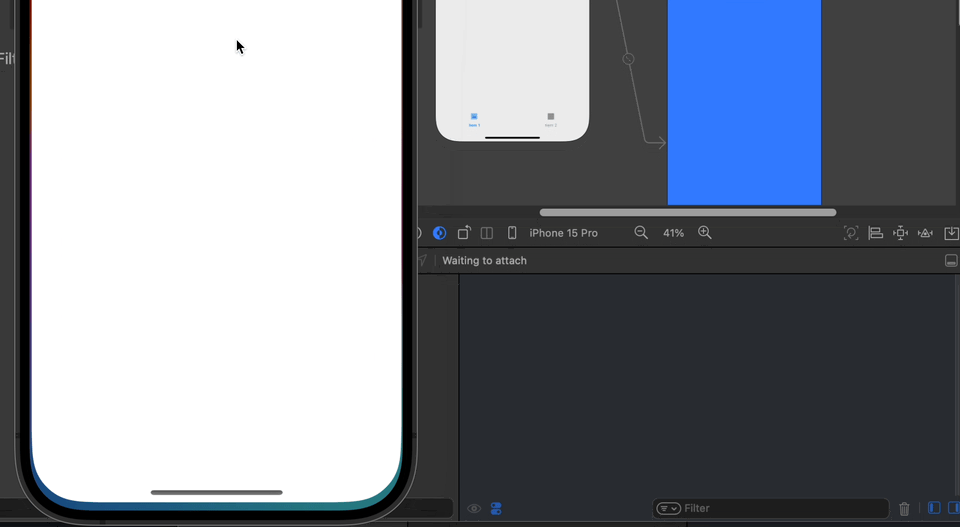Open the Add New Constraints icon
960x527 pixels.
pyautogui.click(x=900, y=233)
